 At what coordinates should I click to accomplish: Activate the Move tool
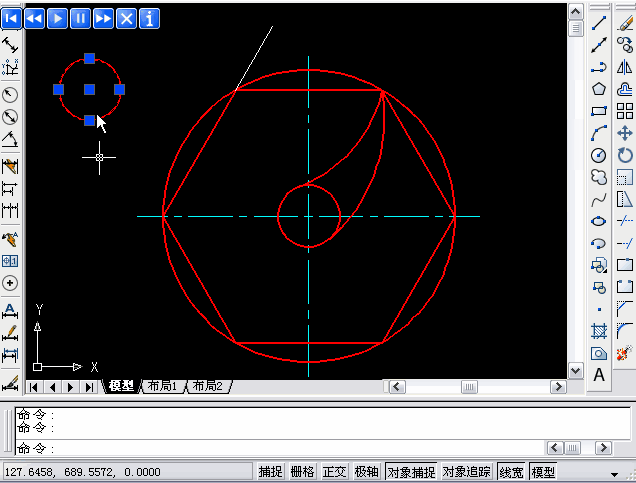pyautogui.click(x=625, y=133)
